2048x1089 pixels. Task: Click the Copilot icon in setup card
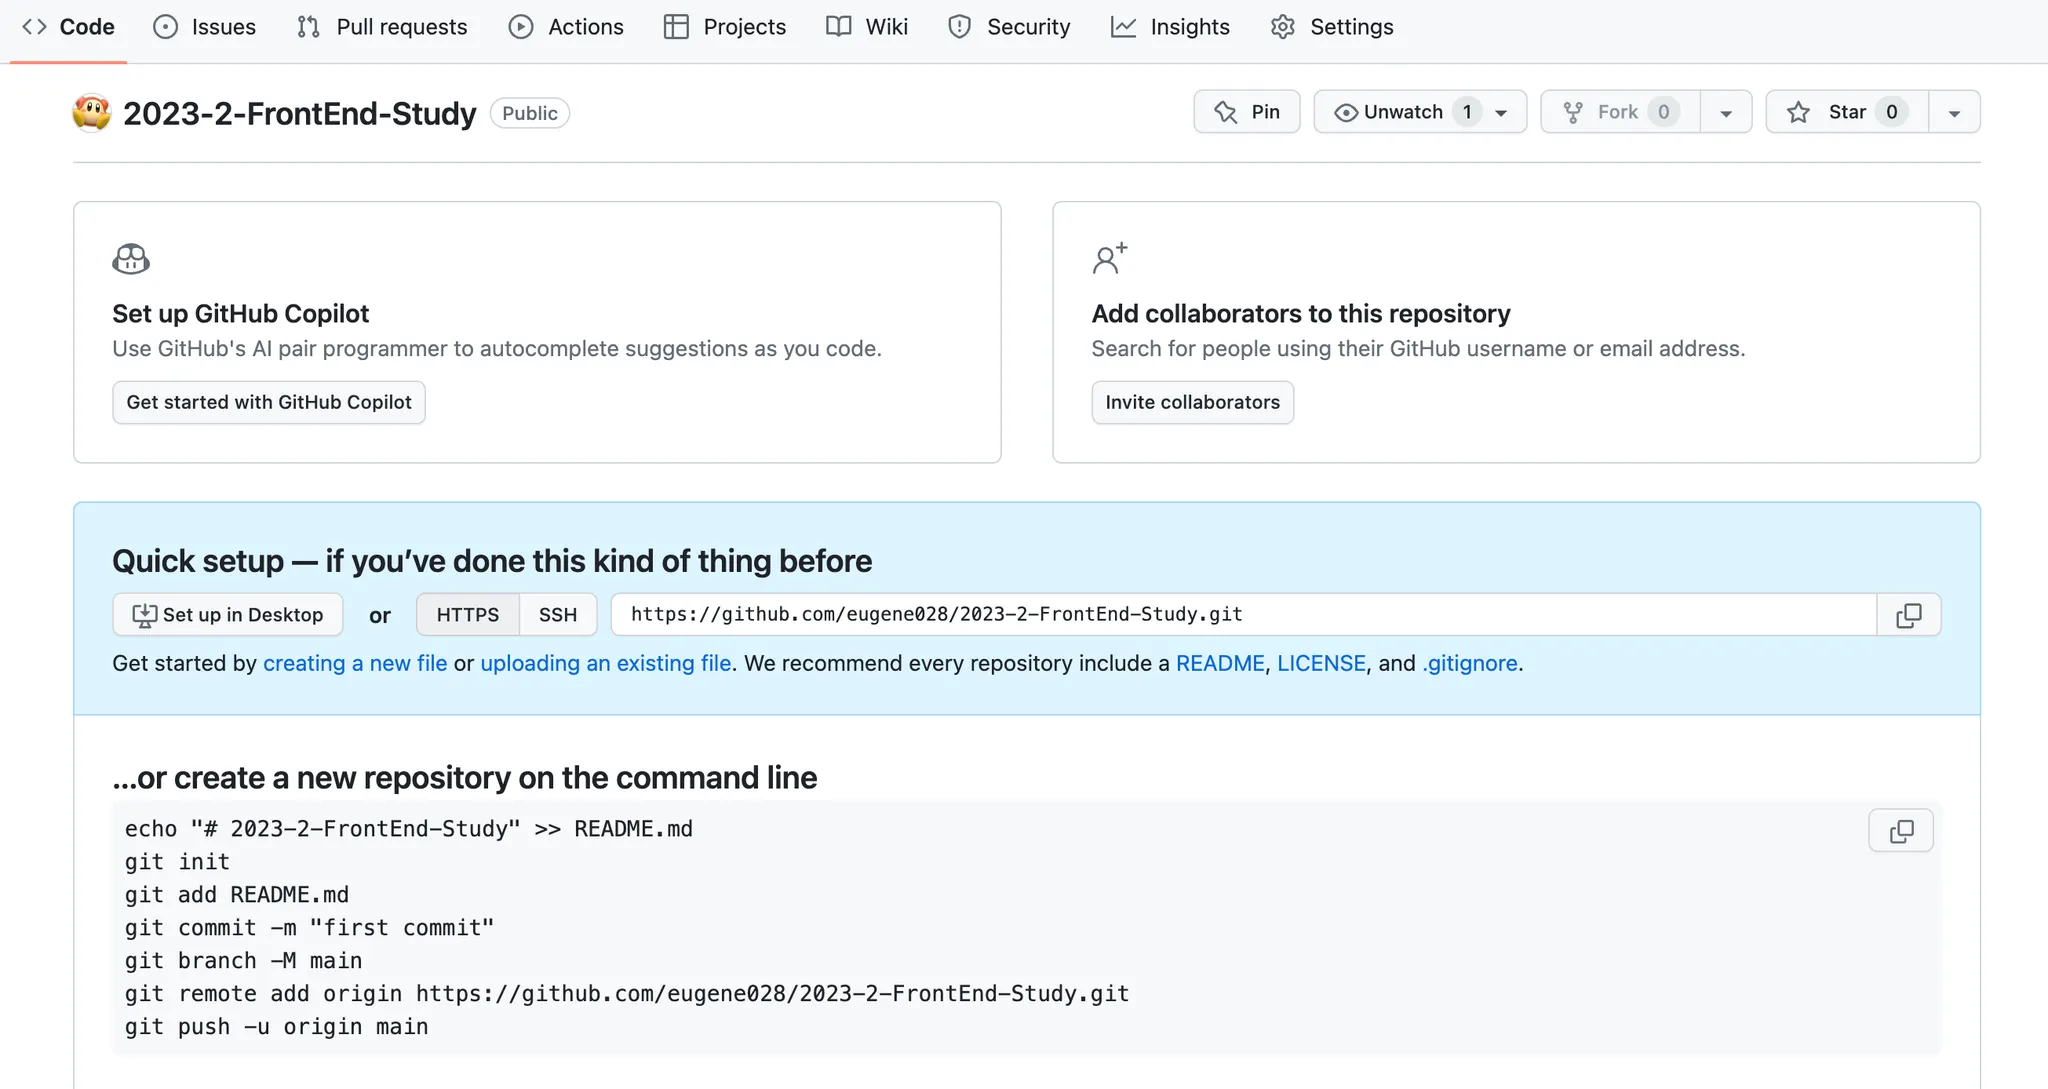pyautogui.click(x=131, y=259)
